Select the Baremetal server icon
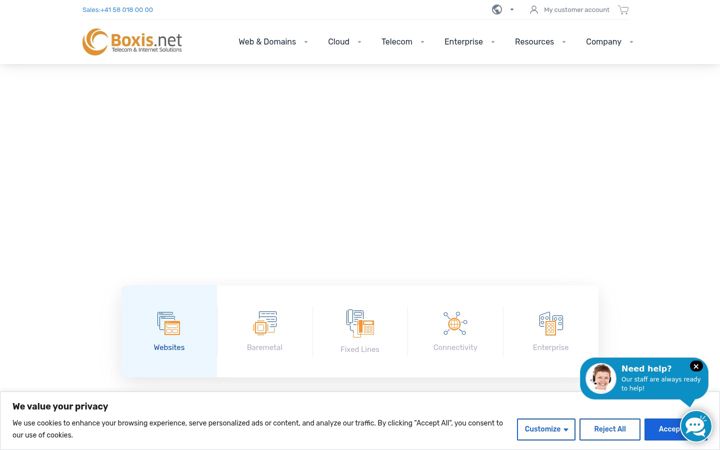Image resolution: width=720 pixels, height=450 pixels. 265,323
